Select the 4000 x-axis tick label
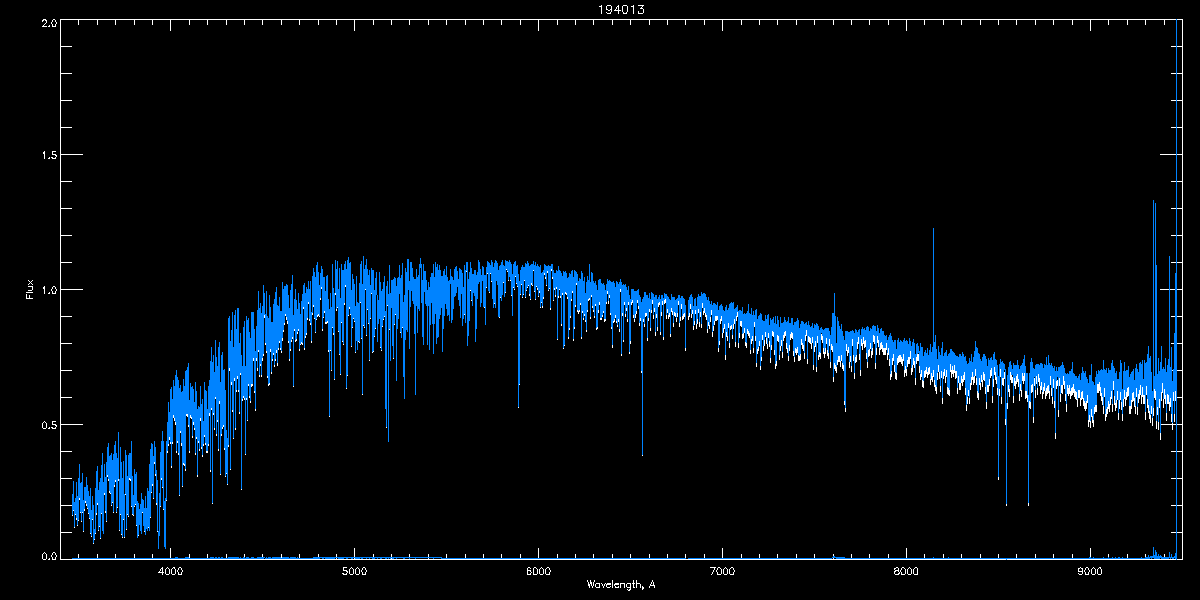Image resolution: width=1200 pixels, height=600 pixels. pyautogui.click(x=171, y=571)
